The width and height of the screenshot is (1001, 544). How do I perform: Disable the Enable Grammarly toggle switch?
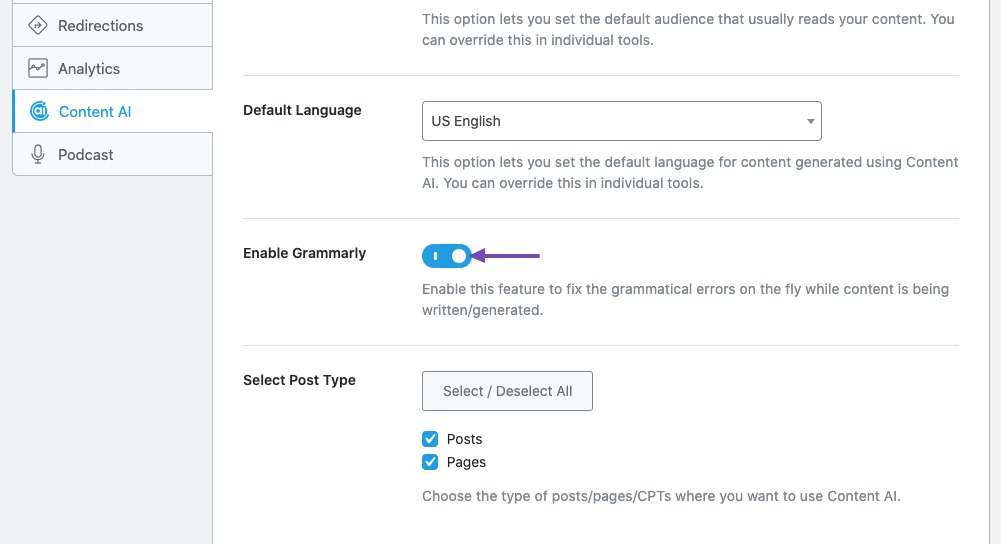coord(446,256)
